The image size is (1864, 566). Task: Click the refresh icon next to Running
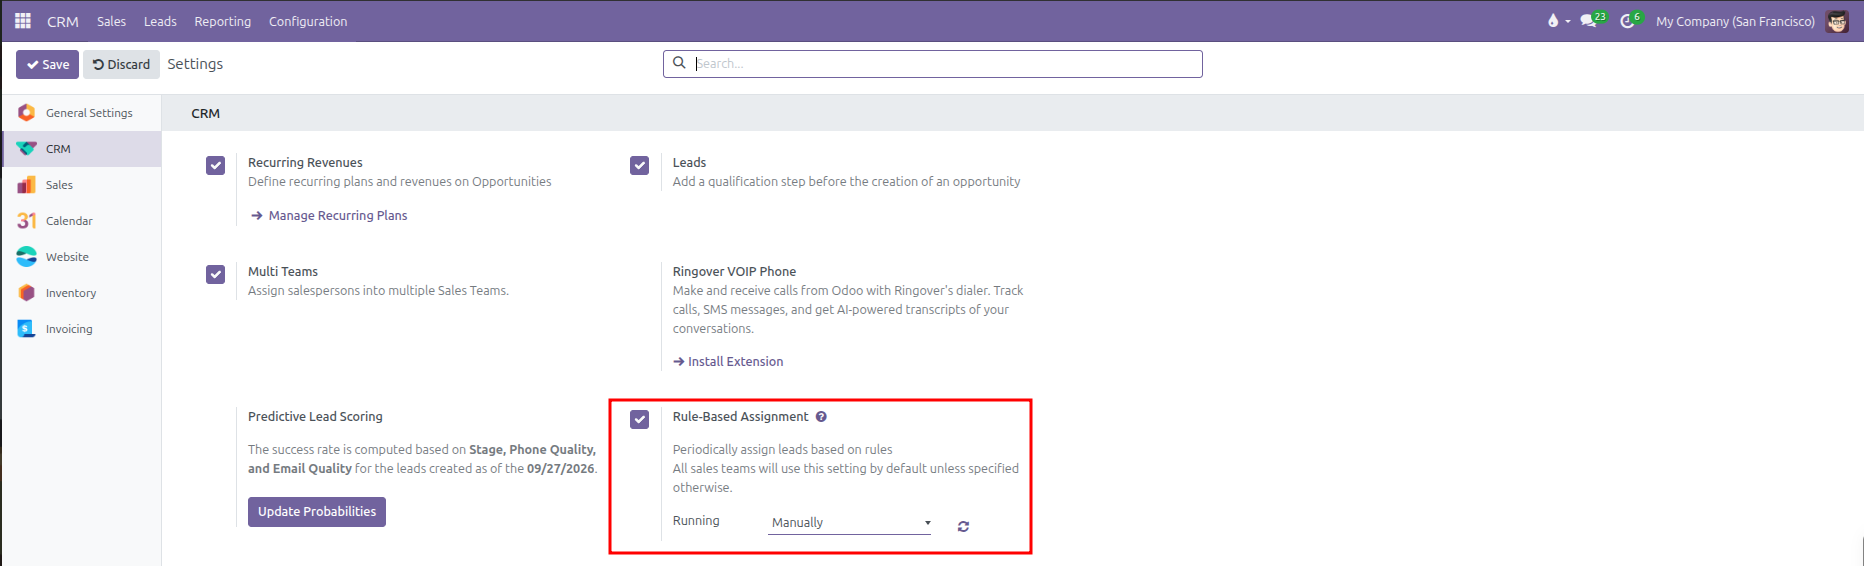(x=963, y=526)
